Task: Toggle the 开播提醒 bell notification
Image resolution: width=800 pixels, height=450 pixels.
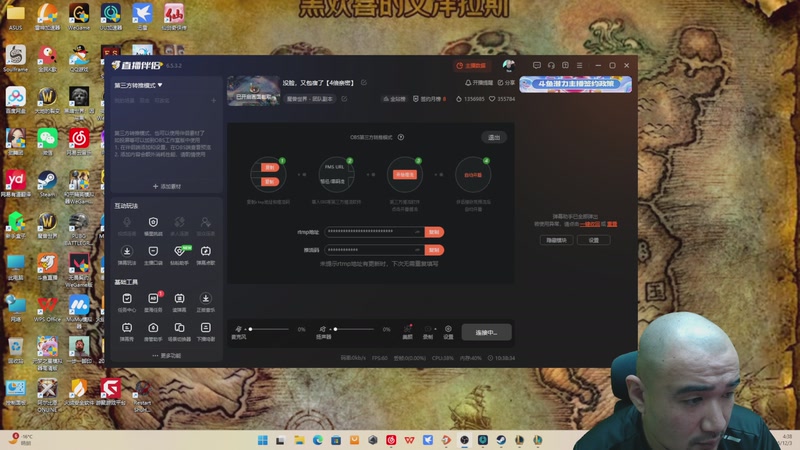Action: tap(479, 83)
